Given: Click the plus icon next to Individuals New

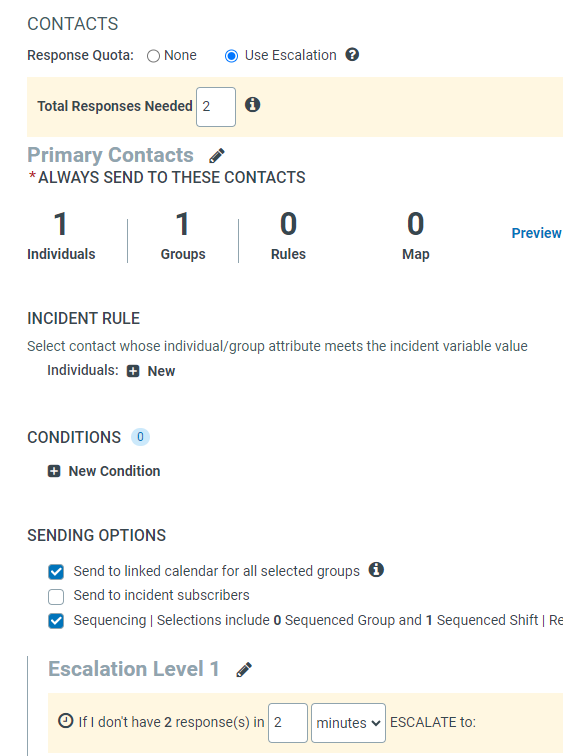Looking at the screenshot, I should 133,371.
